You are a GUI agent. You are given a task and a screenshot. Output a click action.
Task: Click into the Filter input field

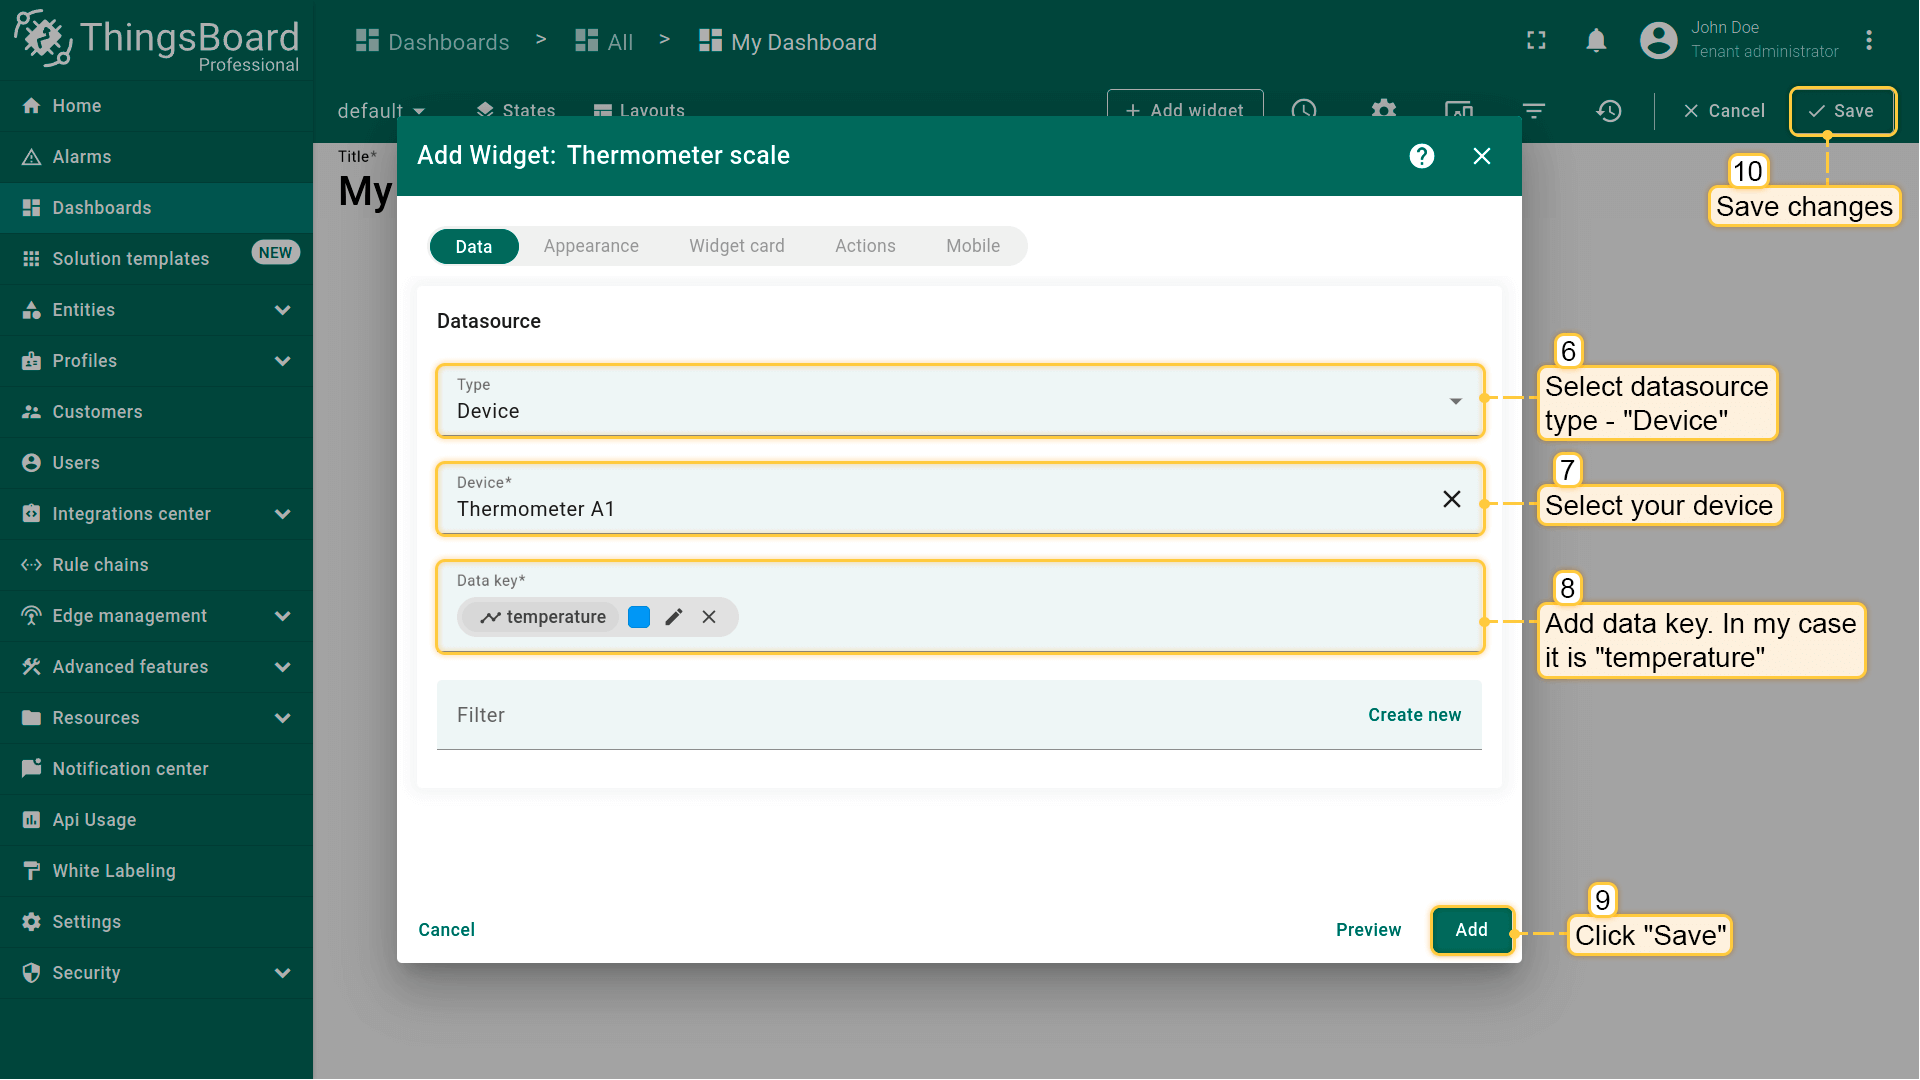click(880, 715)
